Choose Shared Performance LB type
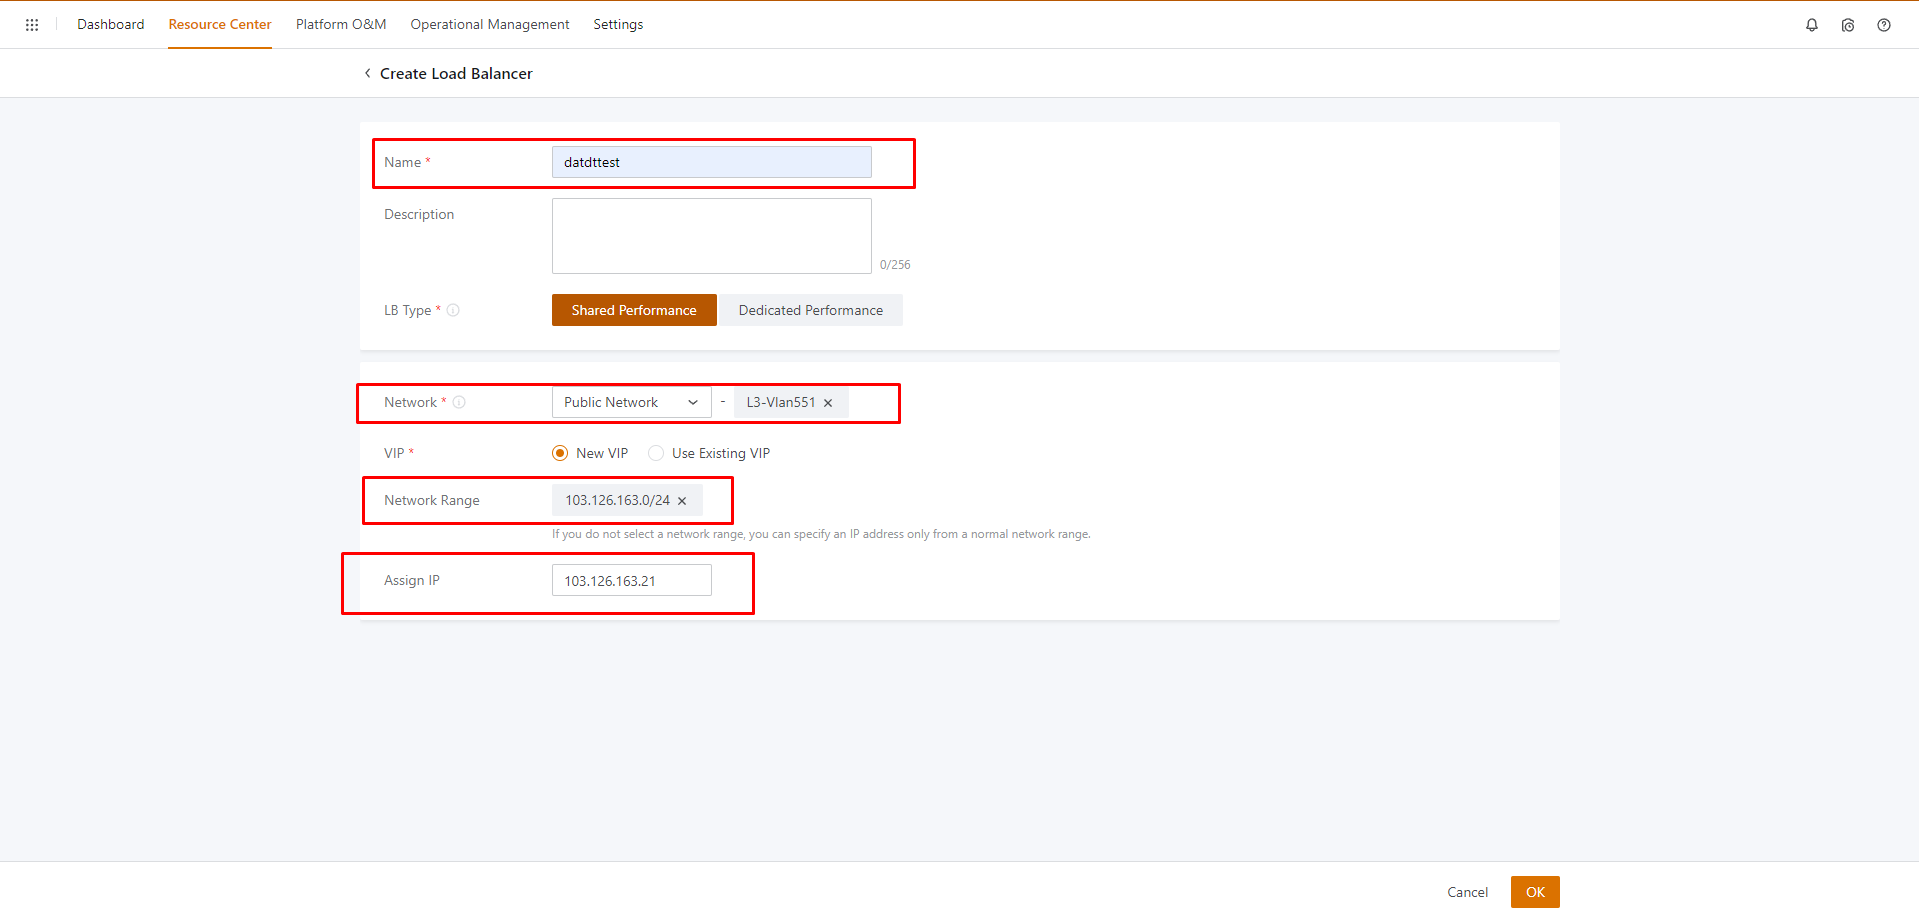 633,310
